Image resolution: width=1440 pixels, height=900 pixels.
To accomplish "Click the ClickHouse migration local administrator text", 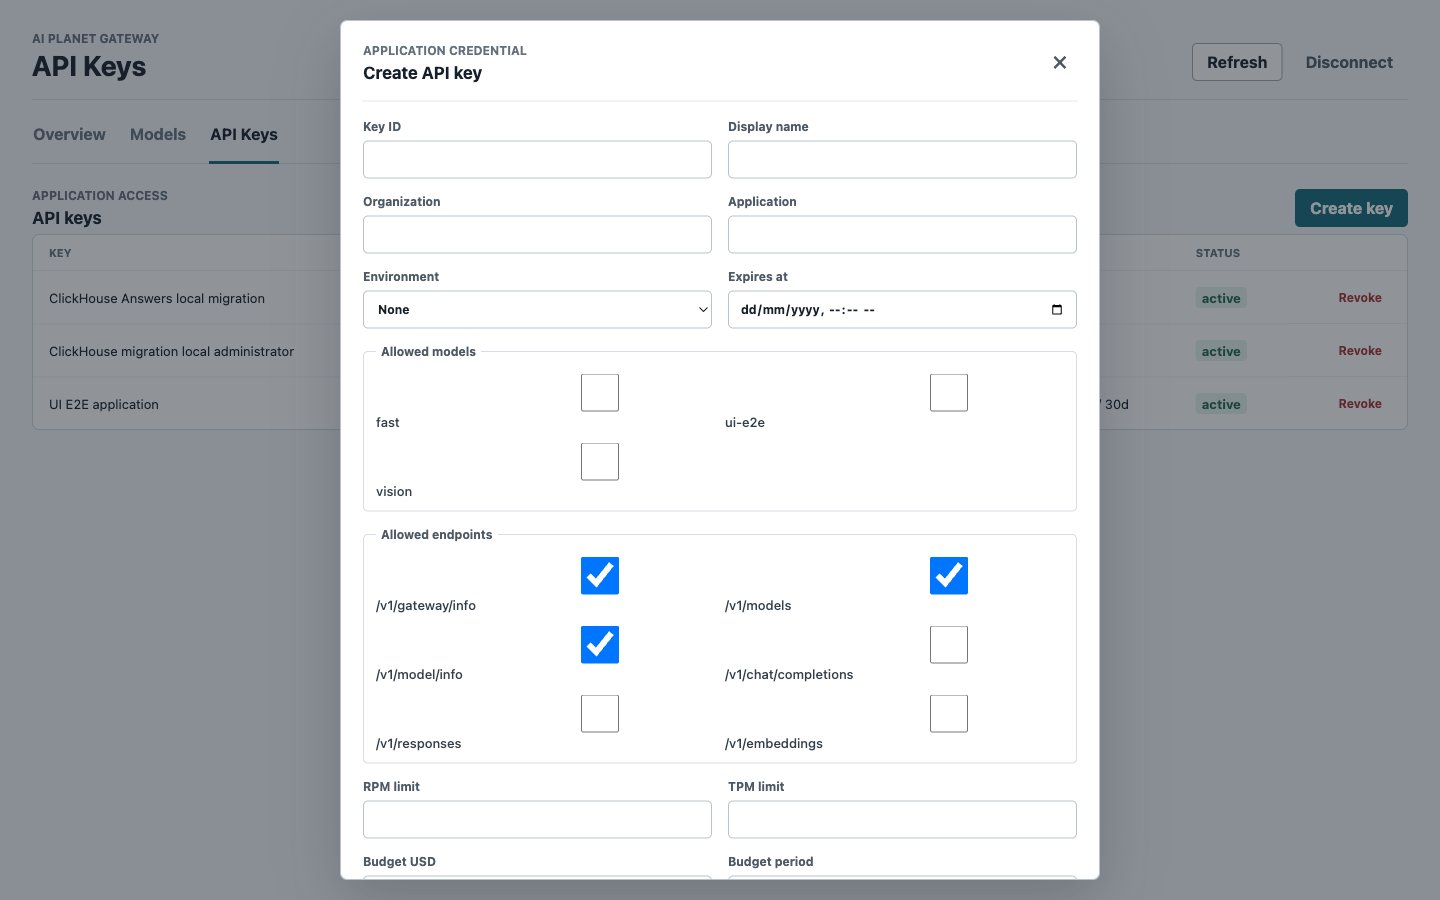I will tap(171, 351).
